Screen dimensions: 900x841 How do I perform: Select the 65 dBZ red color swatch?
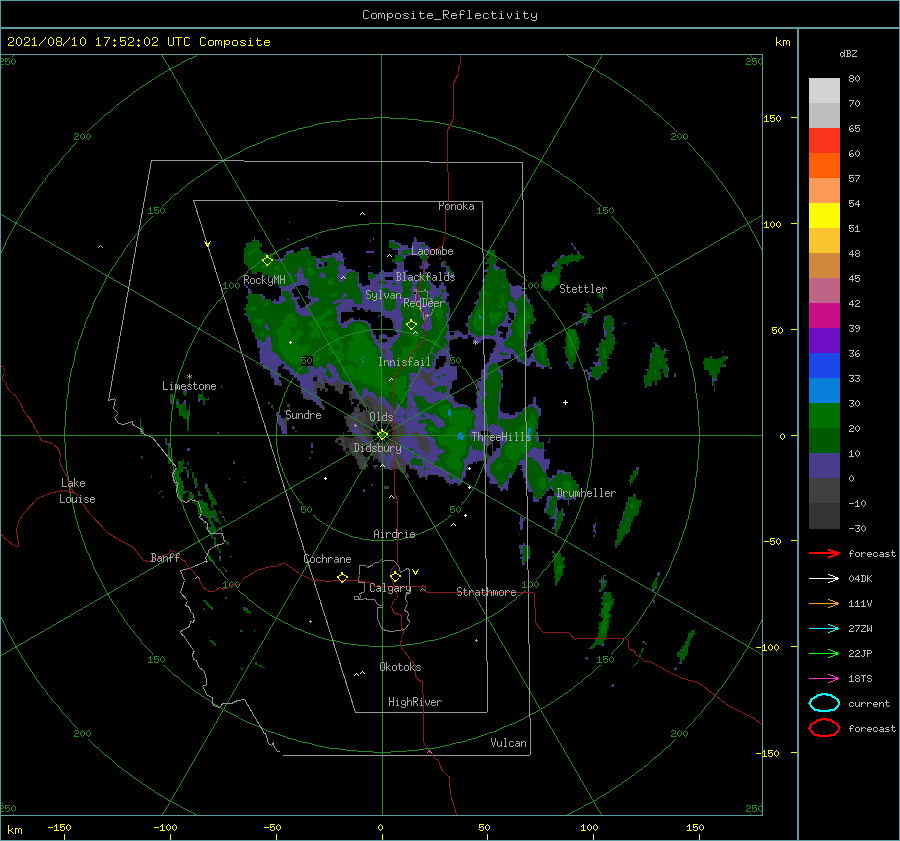point(824,141)
